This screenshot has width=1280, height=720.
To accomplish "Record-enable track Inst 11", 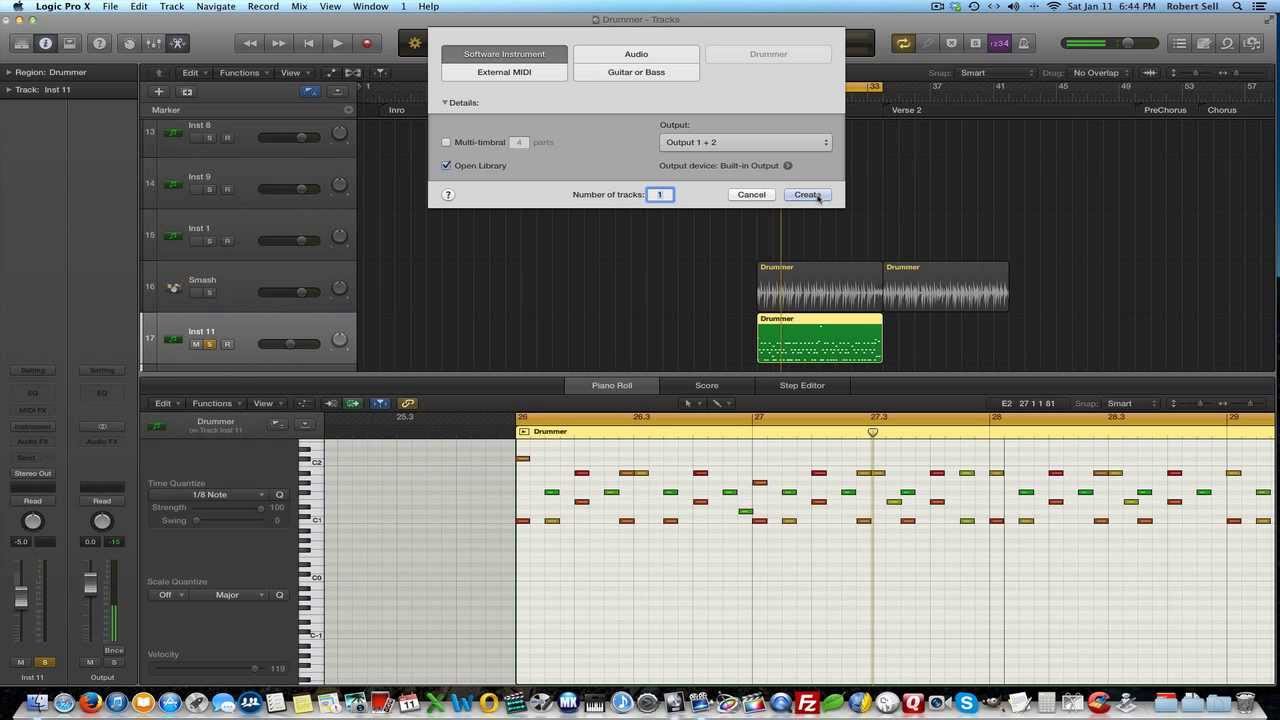I will point(227,344).
